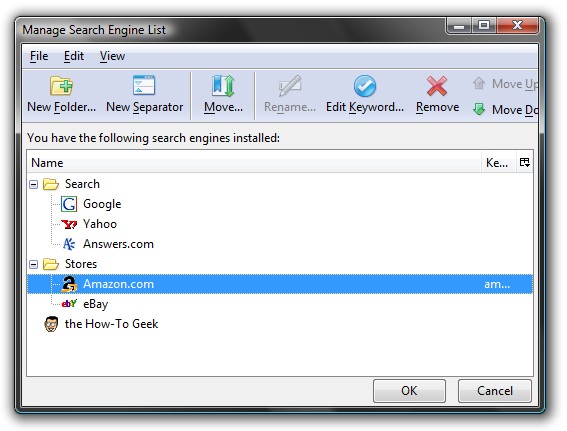This screenshot has height=431, width=567.
Task: Click the Answers.com engine icon
Action: pos(69,244)
